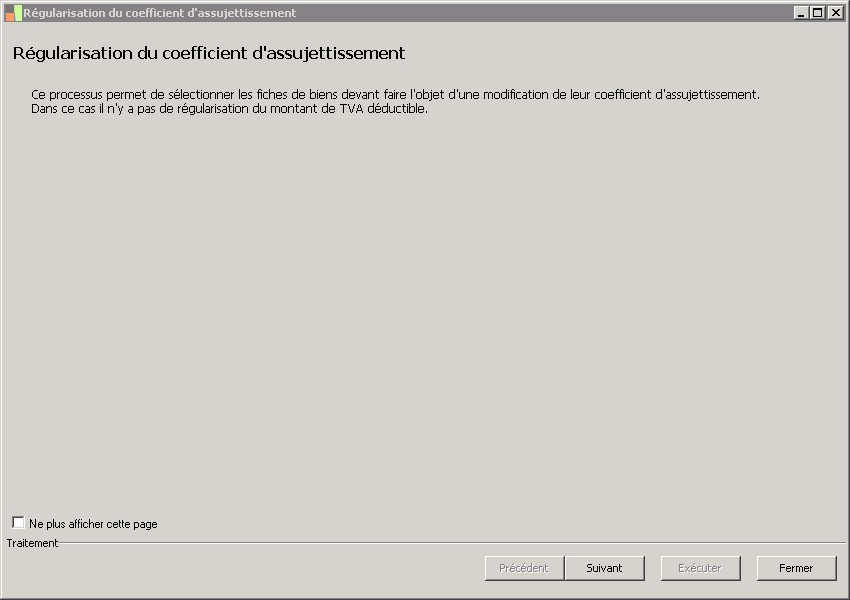
Task: Click the application icon in the title bar
Action: pos(13,13)
